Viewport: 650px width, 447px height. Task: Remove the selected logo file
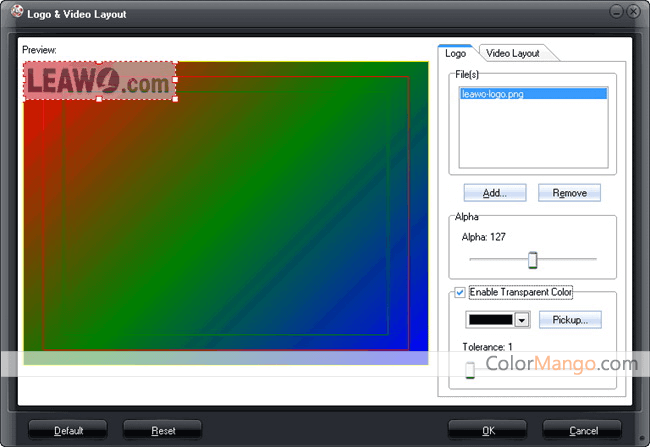coord(569,192)
